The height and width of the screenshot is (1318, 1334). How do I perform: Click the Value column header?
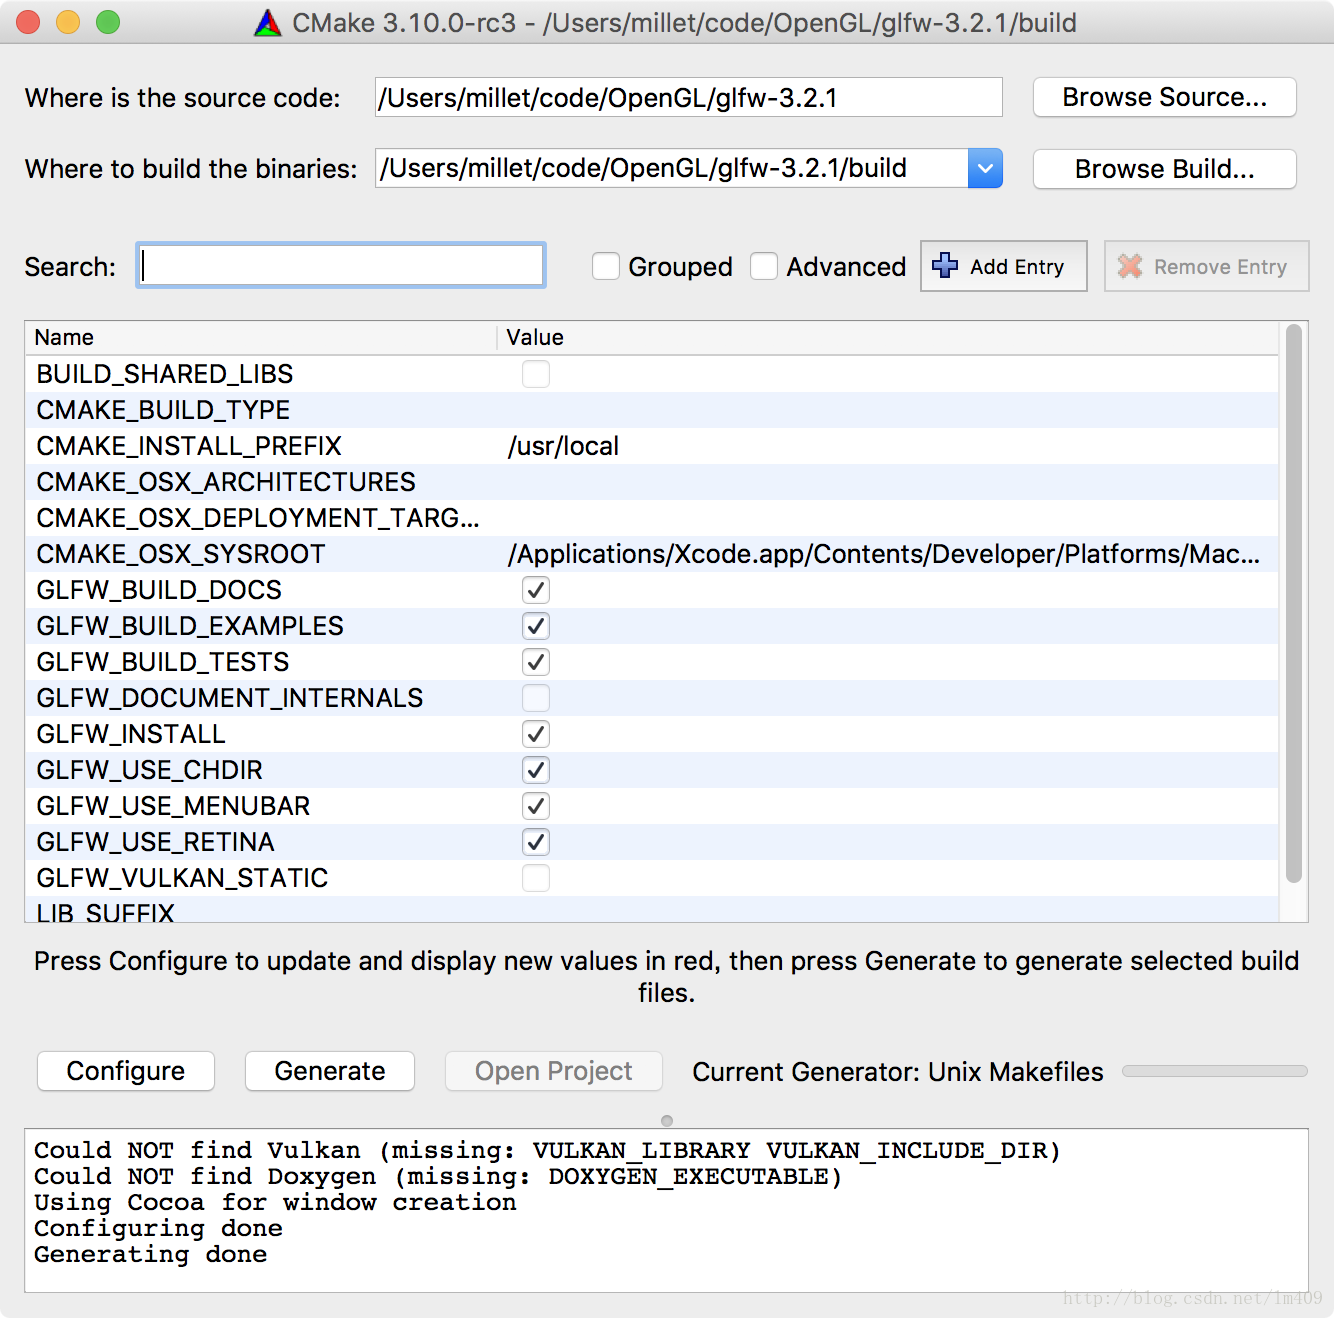[x=888, y=338]
